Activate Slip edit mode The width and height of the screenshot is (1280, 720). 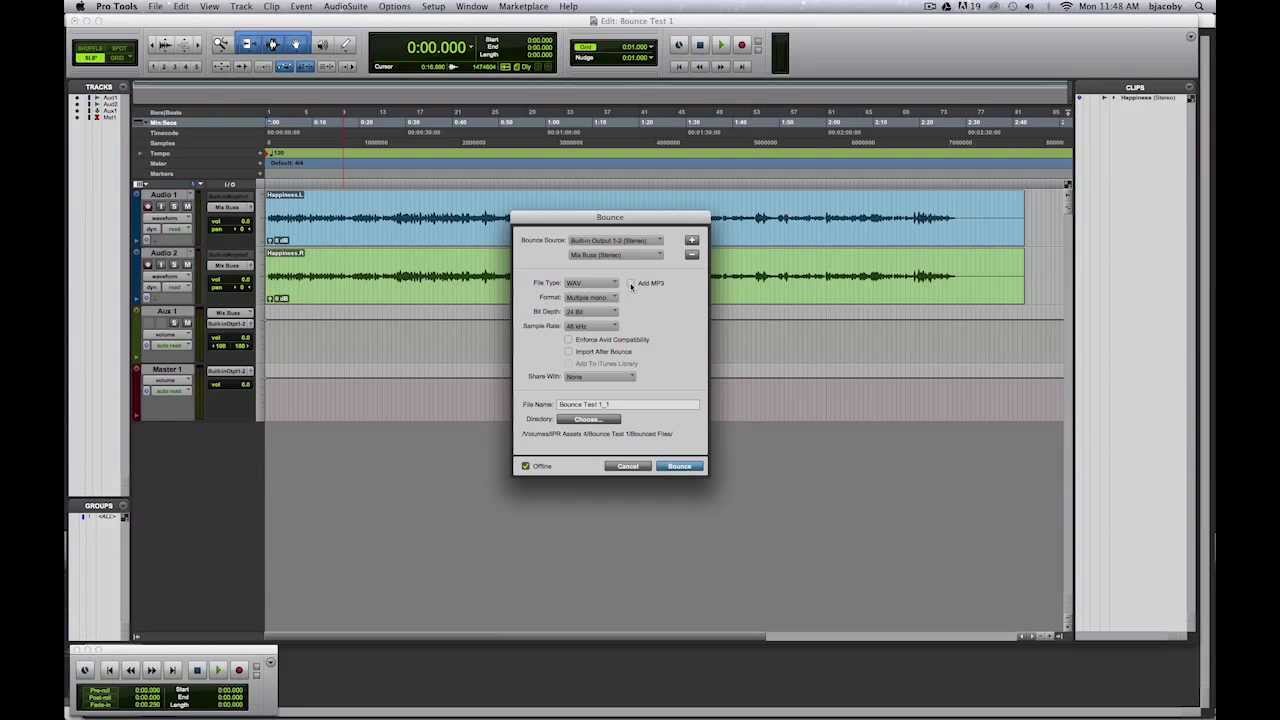[90, 58]
